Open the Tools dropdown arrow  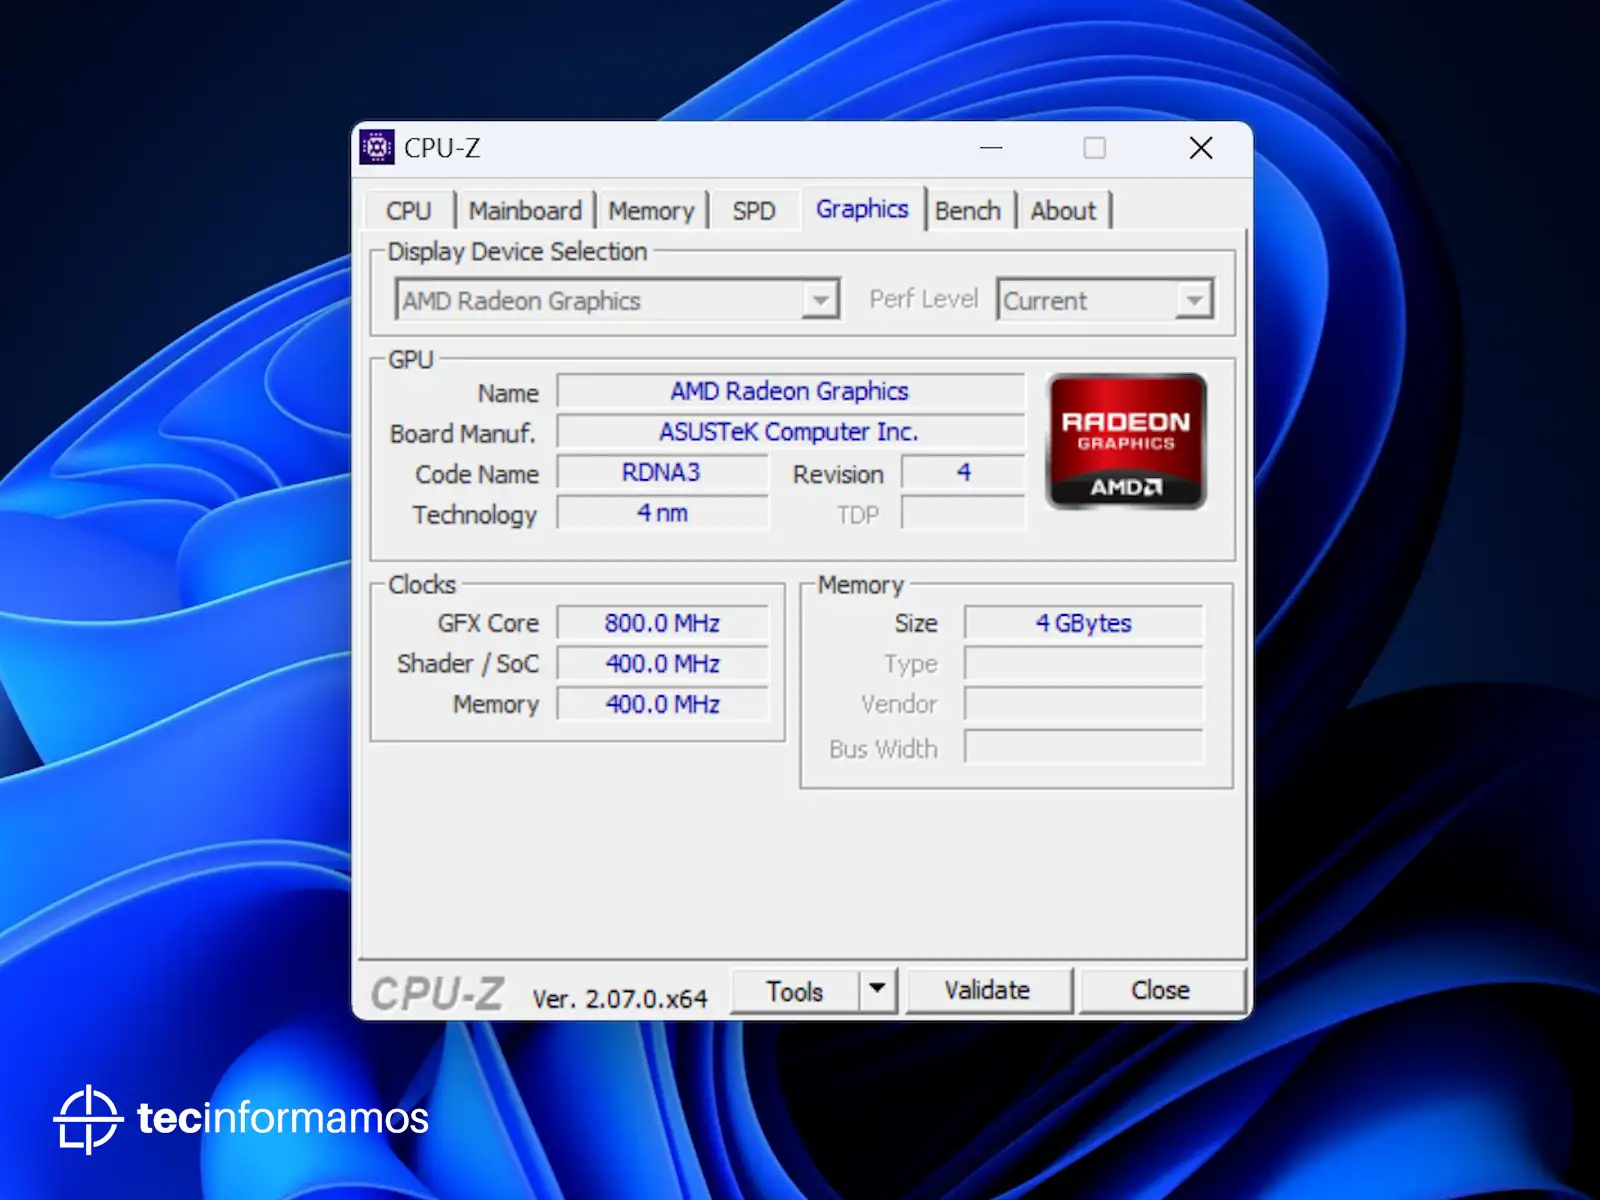coord(877,990)
